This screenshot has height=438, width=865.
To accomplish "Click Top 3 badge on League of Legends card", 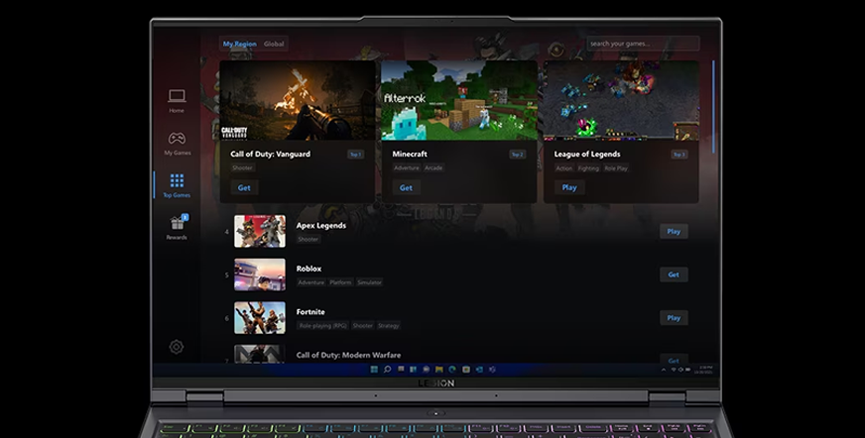I will point(679,154).
